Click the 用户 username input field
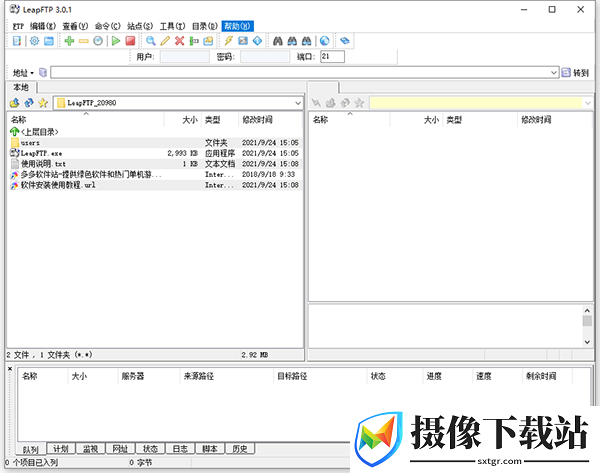 [x=184, y=57]
